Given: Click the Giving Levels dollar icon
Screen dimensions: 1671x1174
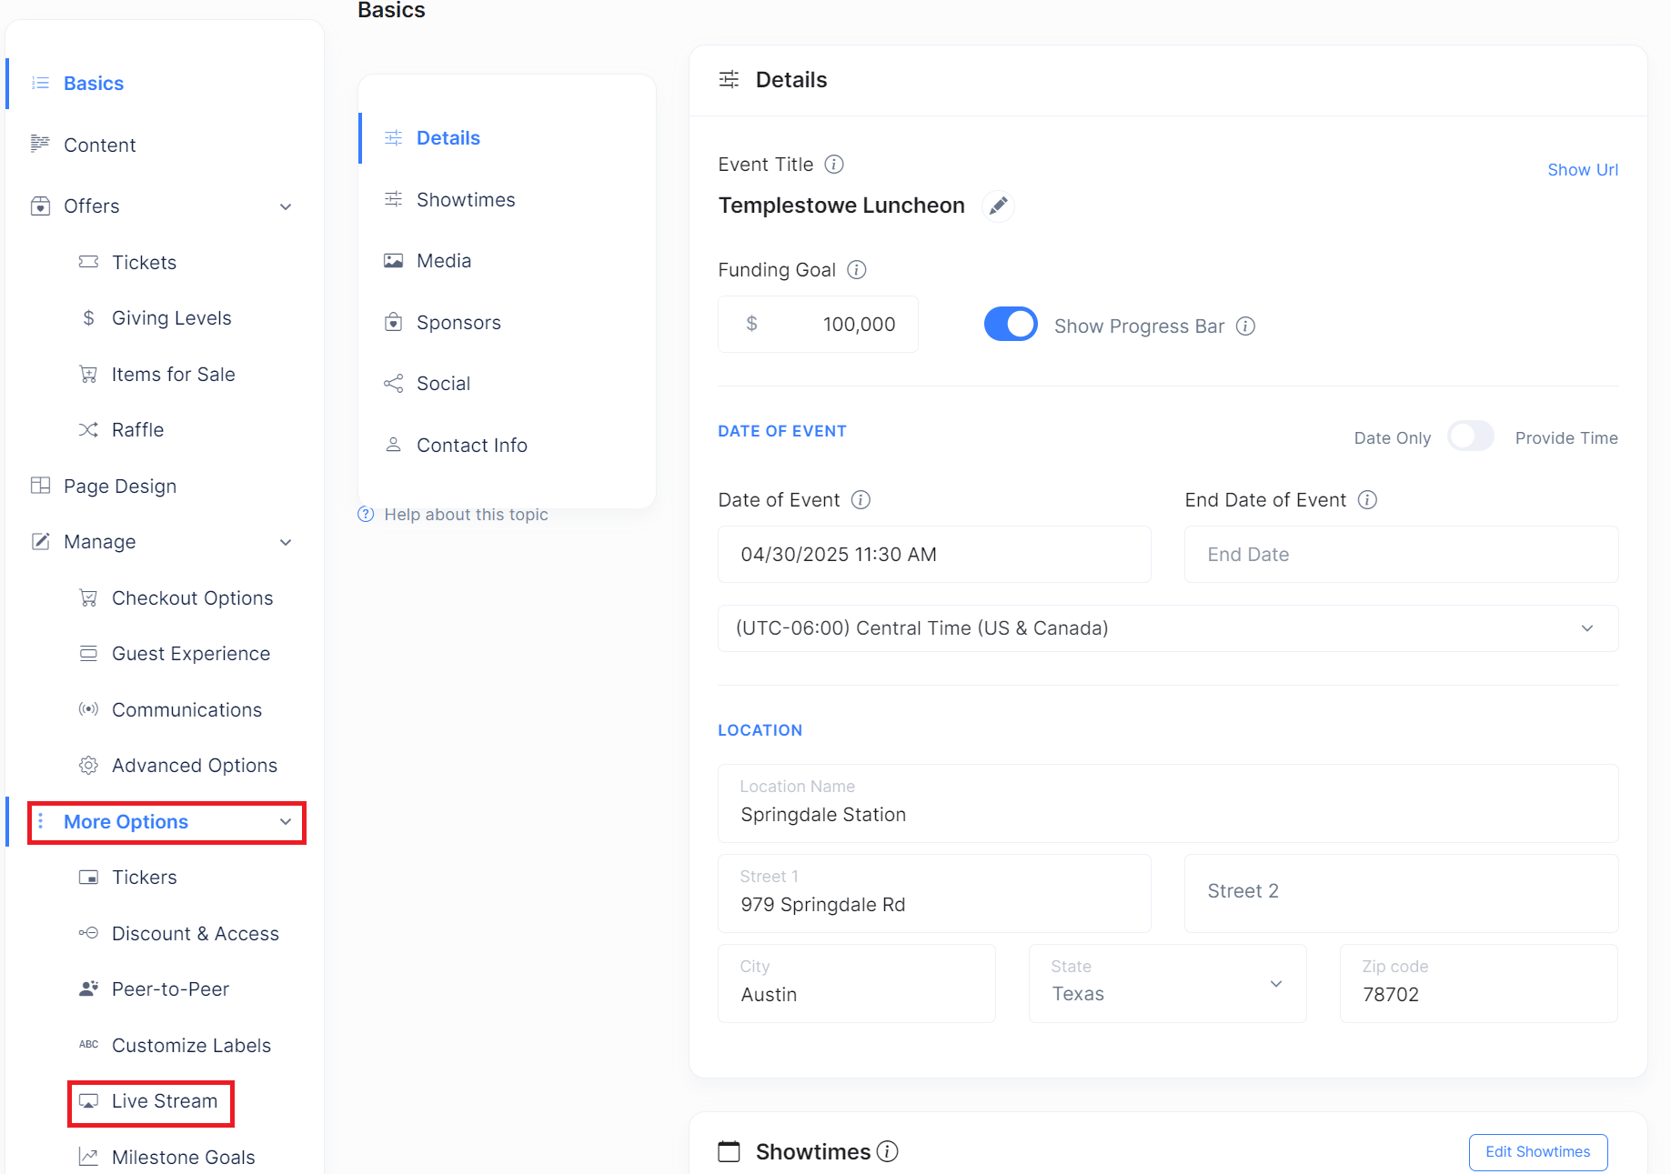Looking at the screenshot, I should [x=89, y=318].
